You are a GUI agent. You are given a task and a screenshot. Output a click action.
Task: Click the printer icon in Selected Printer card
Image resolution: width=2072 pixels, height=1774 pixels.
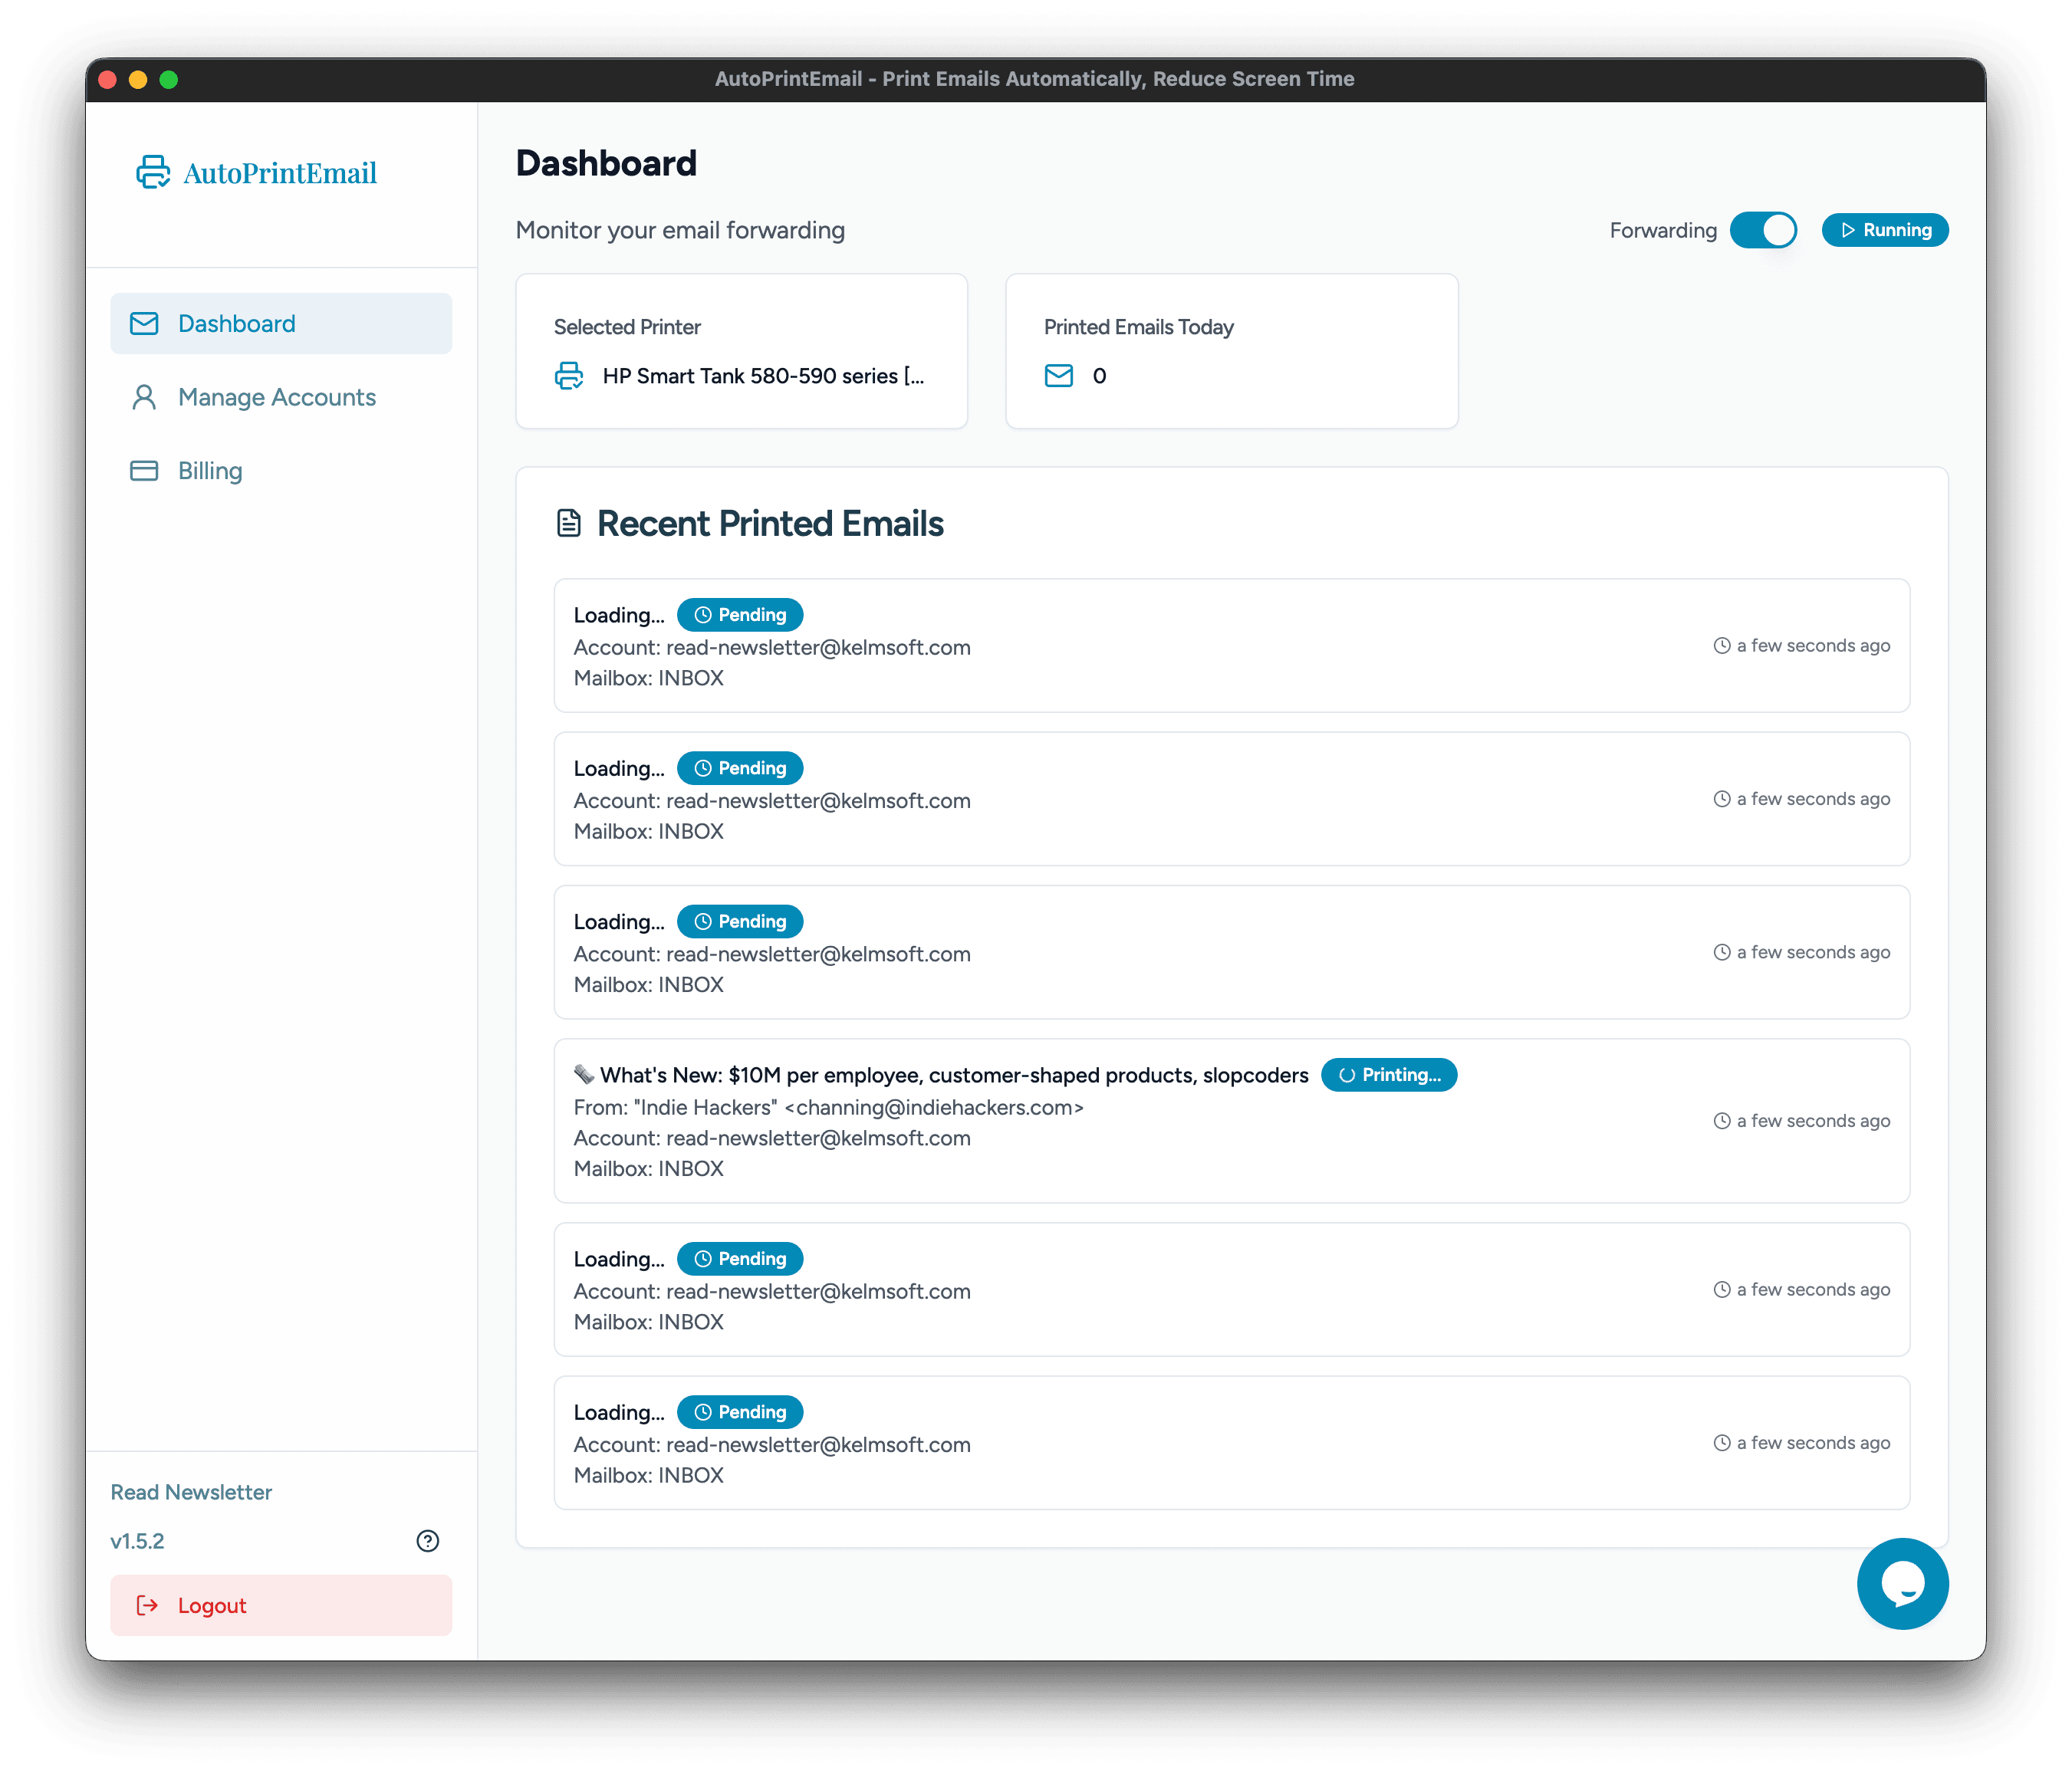pyautogui.click(x=569, y=376)
